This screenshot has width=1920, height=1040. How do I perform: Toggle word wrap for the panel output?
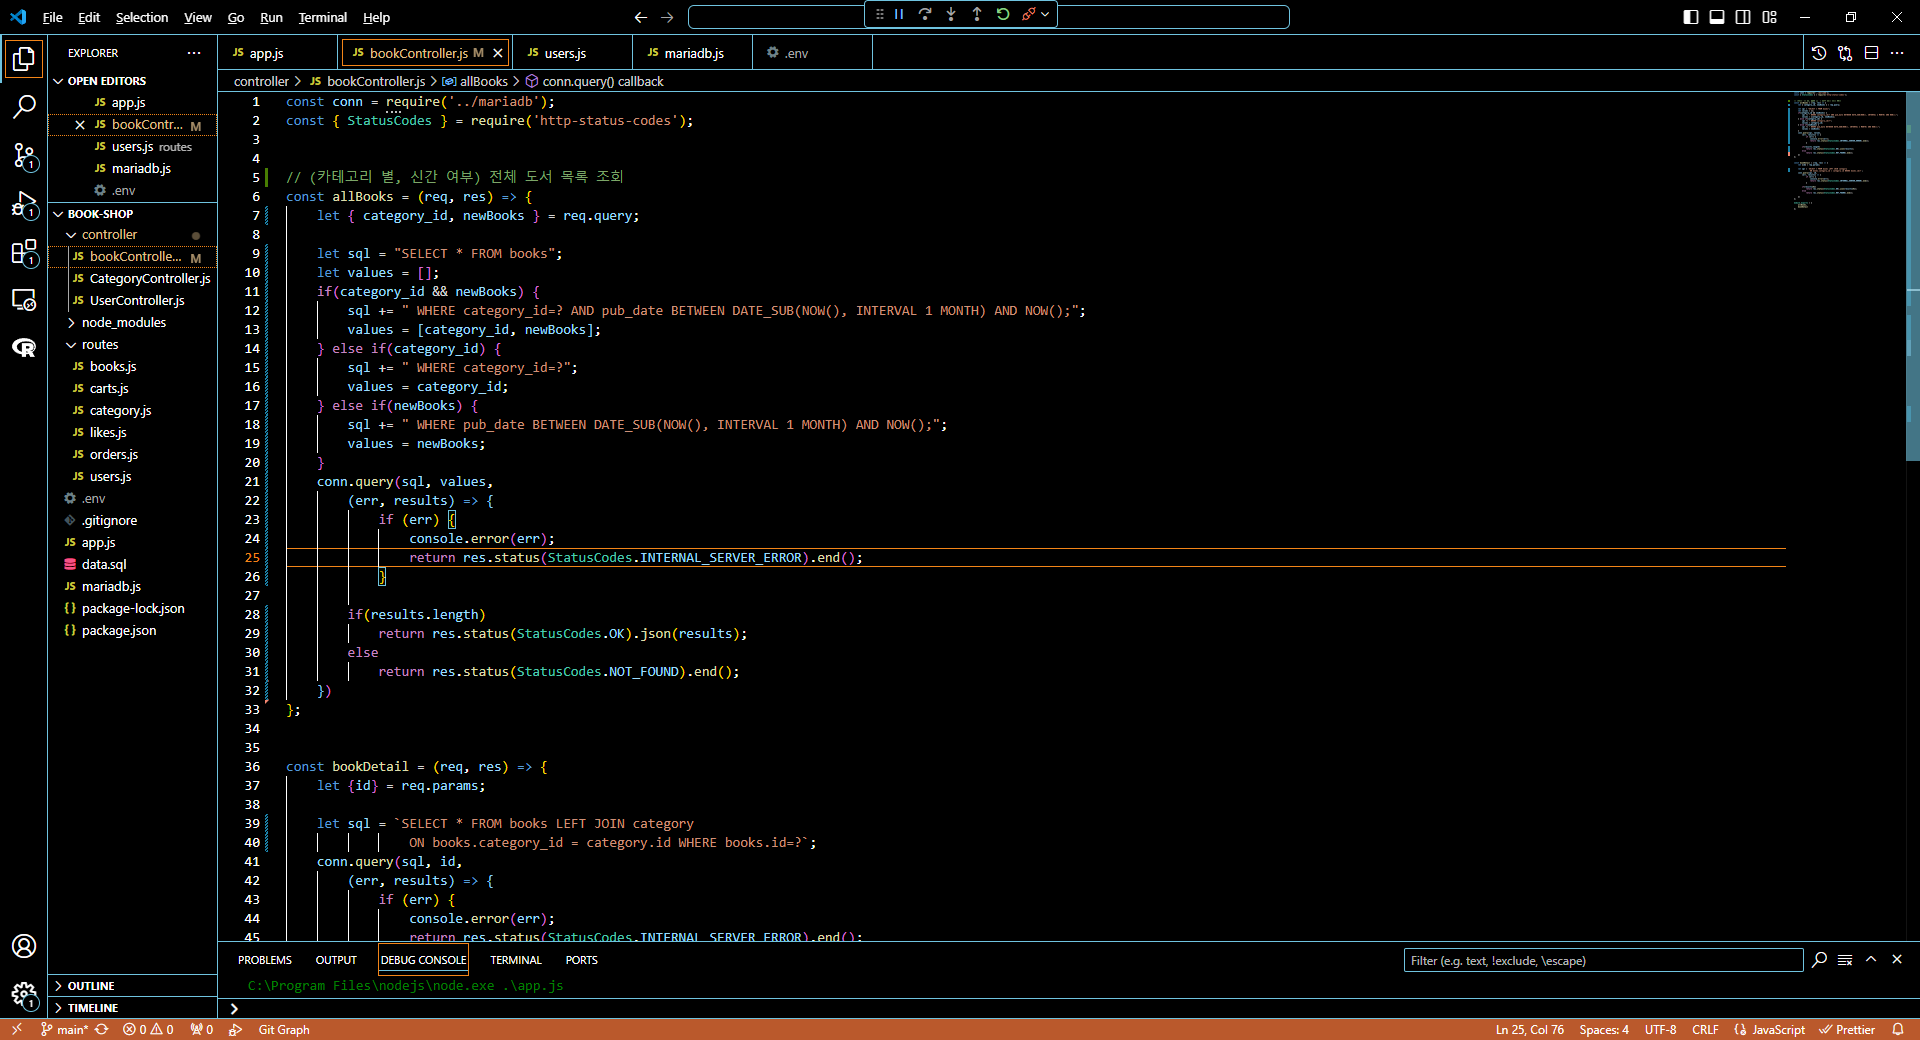click(1845, 960)
